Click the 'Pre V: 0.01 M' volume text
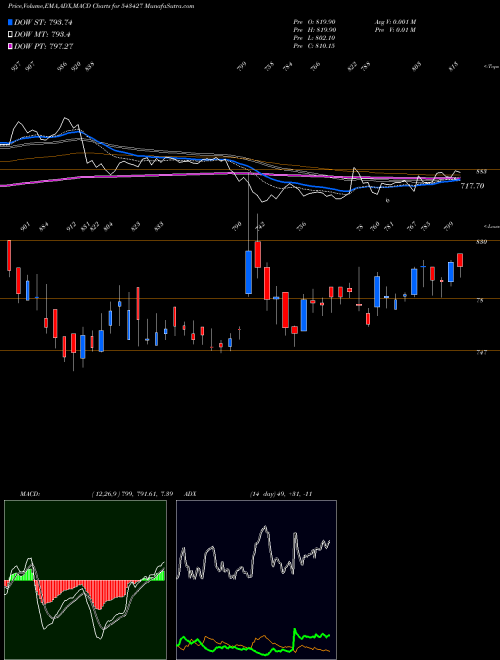The height and width of the screenshot is (660, 500). tap(395, 30)
